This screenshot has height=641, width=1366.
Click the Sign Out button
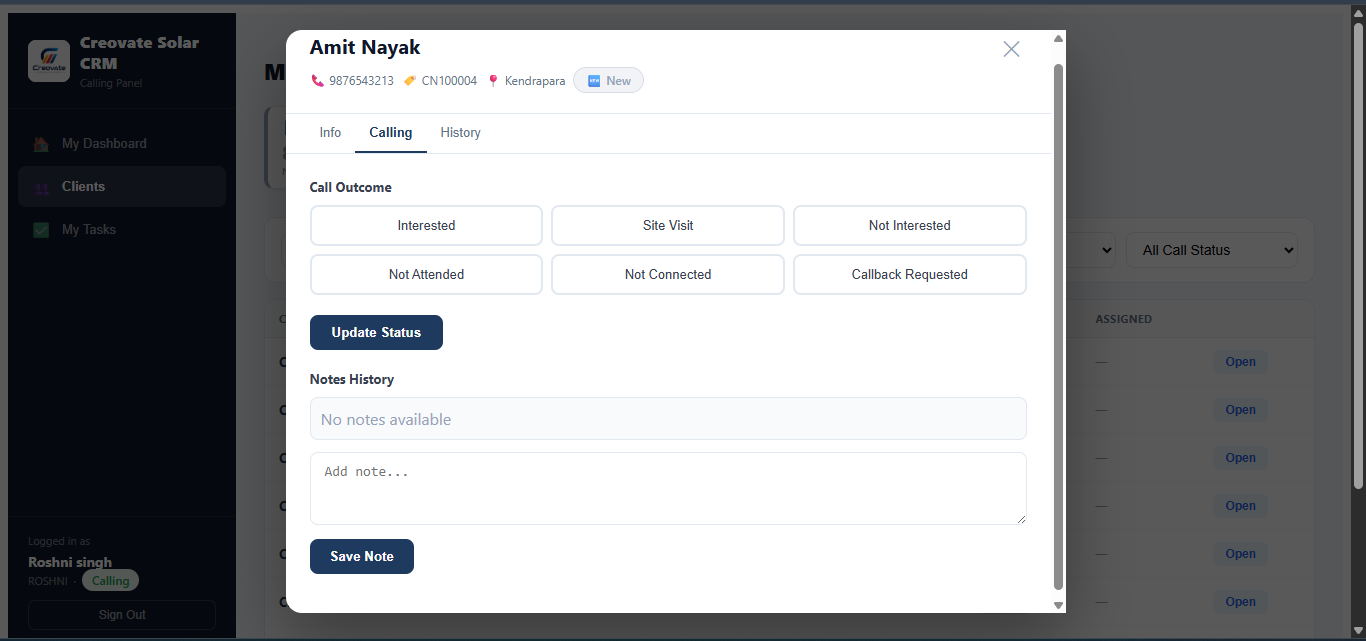(122, 615)
